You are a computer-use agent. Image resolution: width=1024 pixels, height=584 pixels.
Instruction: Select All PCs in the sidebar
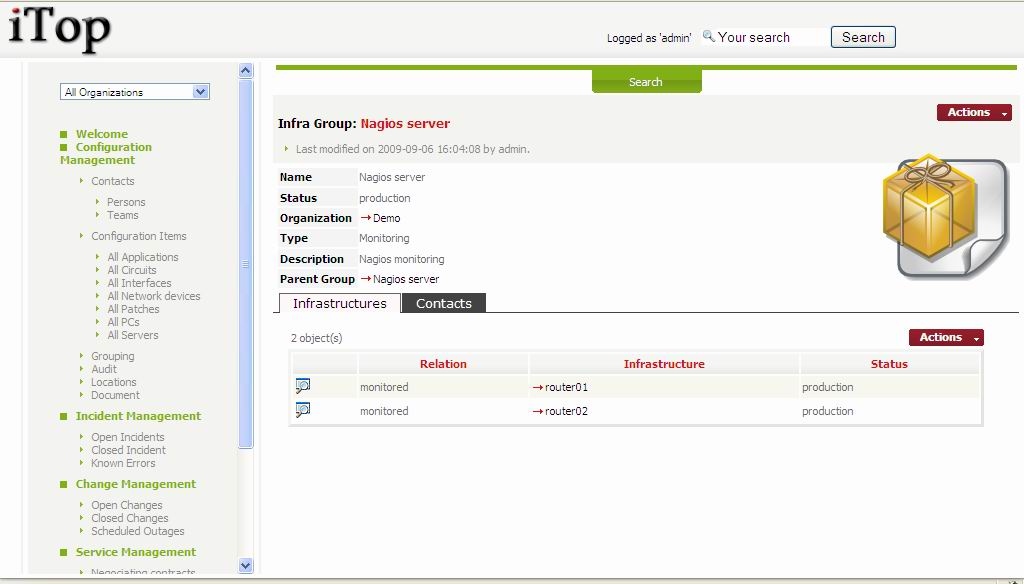coord(123,322)
